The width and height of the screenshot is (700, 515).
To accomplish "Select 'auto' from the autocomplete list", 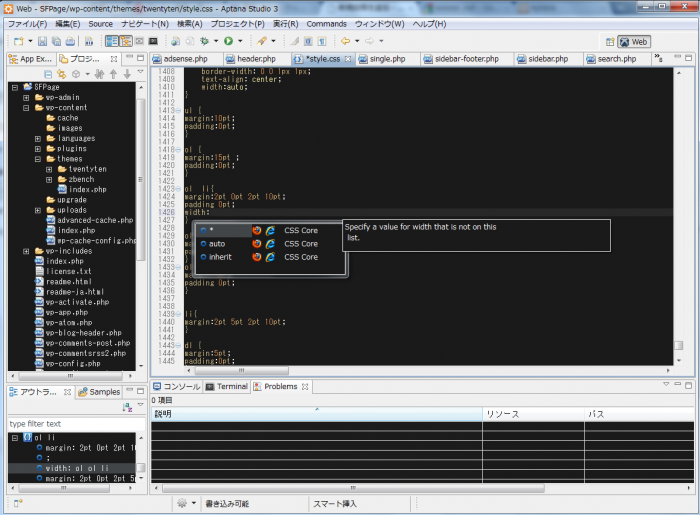I will point(217,243).
